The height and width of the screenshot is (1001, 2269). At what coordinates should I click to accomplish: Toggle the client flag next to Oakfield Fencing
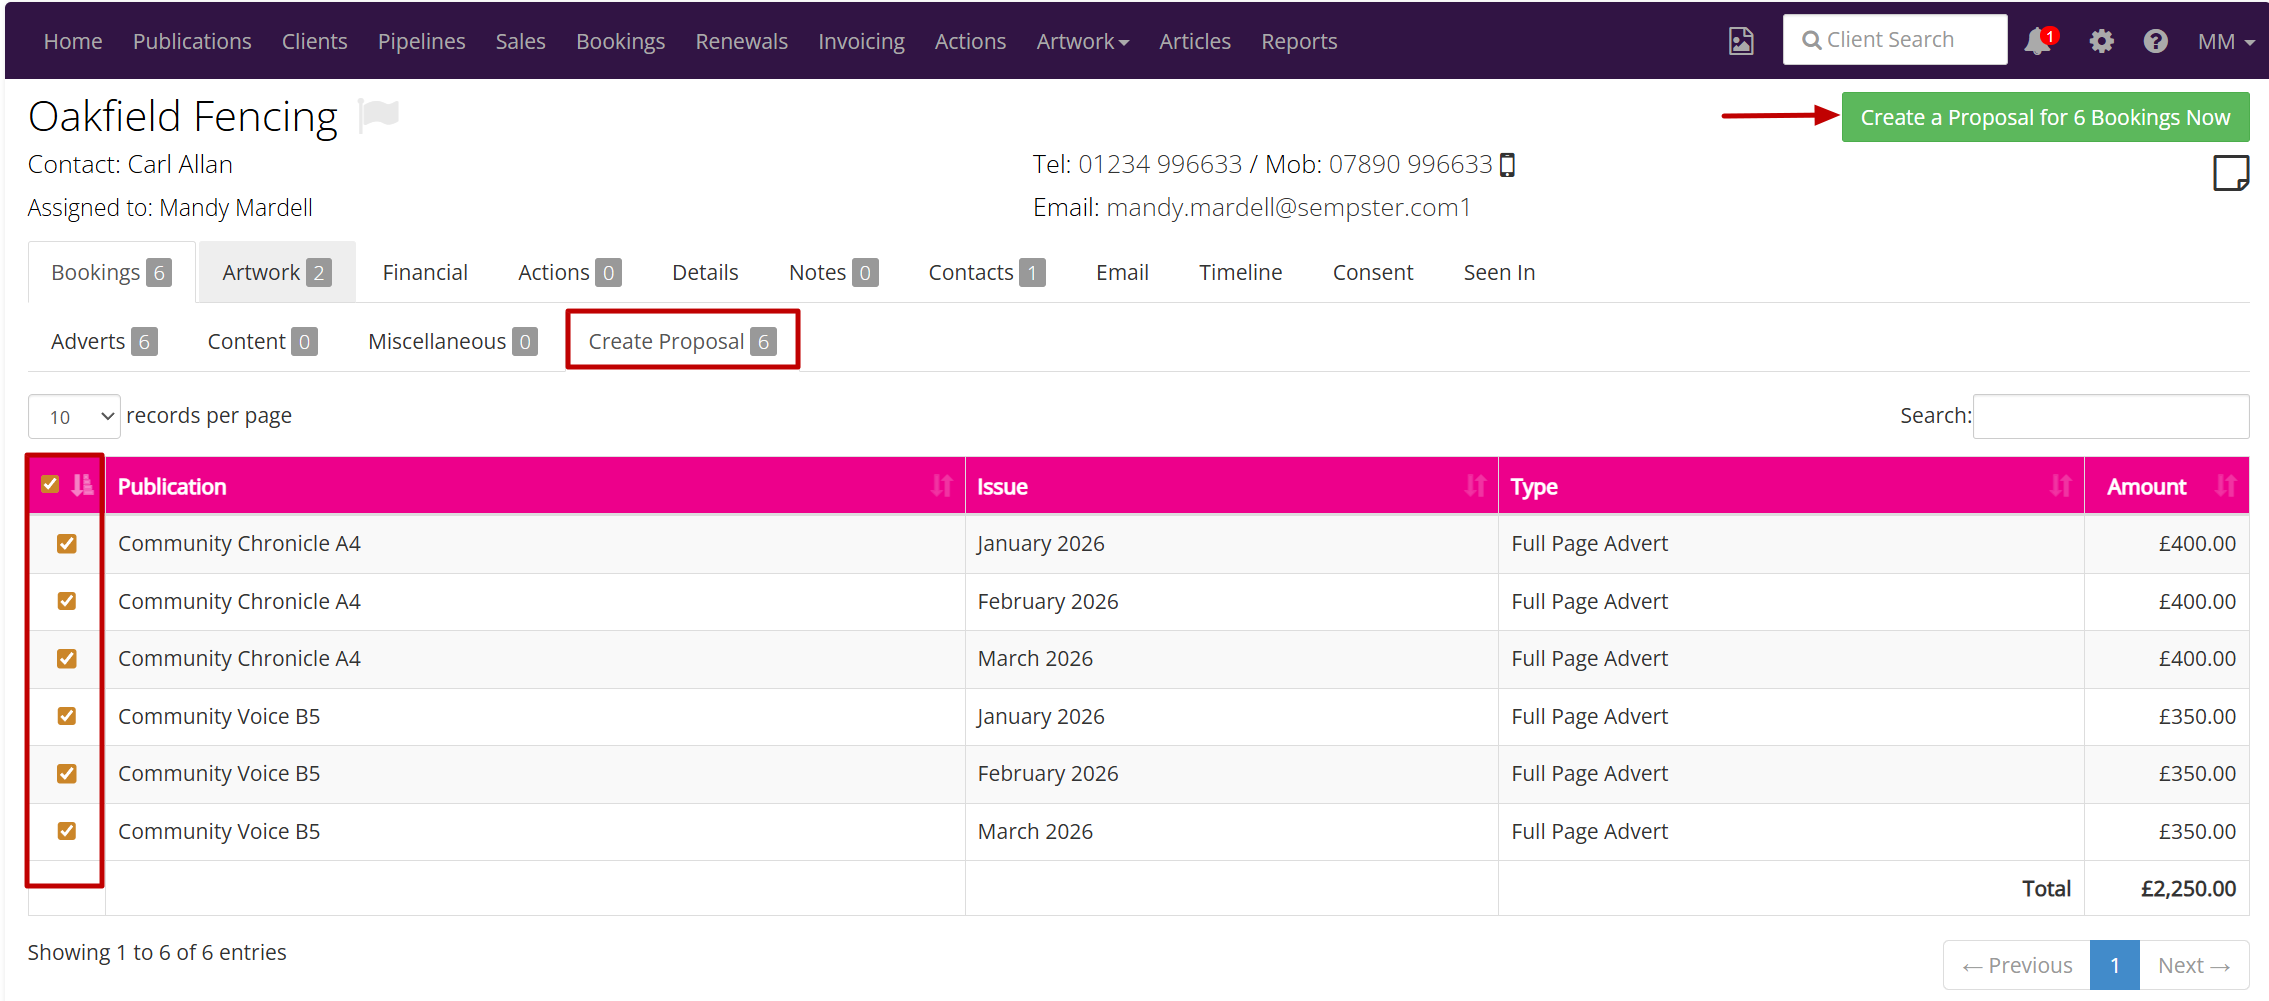click(x=379, y=115)
